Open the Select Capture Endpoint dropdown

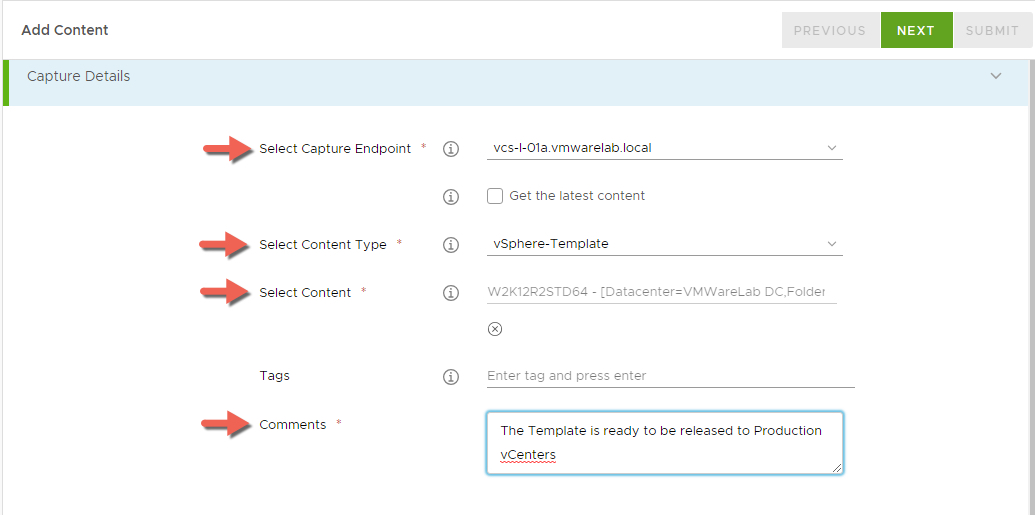(664, 148)
